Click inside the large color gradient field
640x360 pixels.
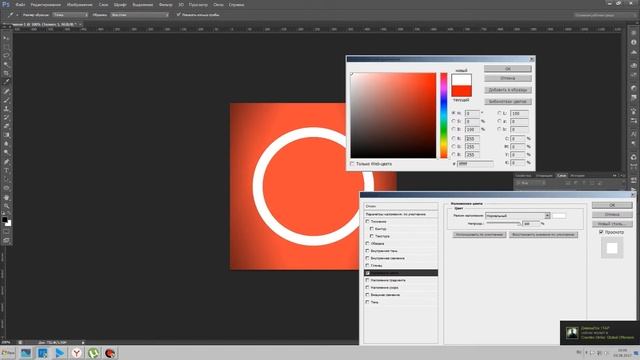(x=393, y=115)
